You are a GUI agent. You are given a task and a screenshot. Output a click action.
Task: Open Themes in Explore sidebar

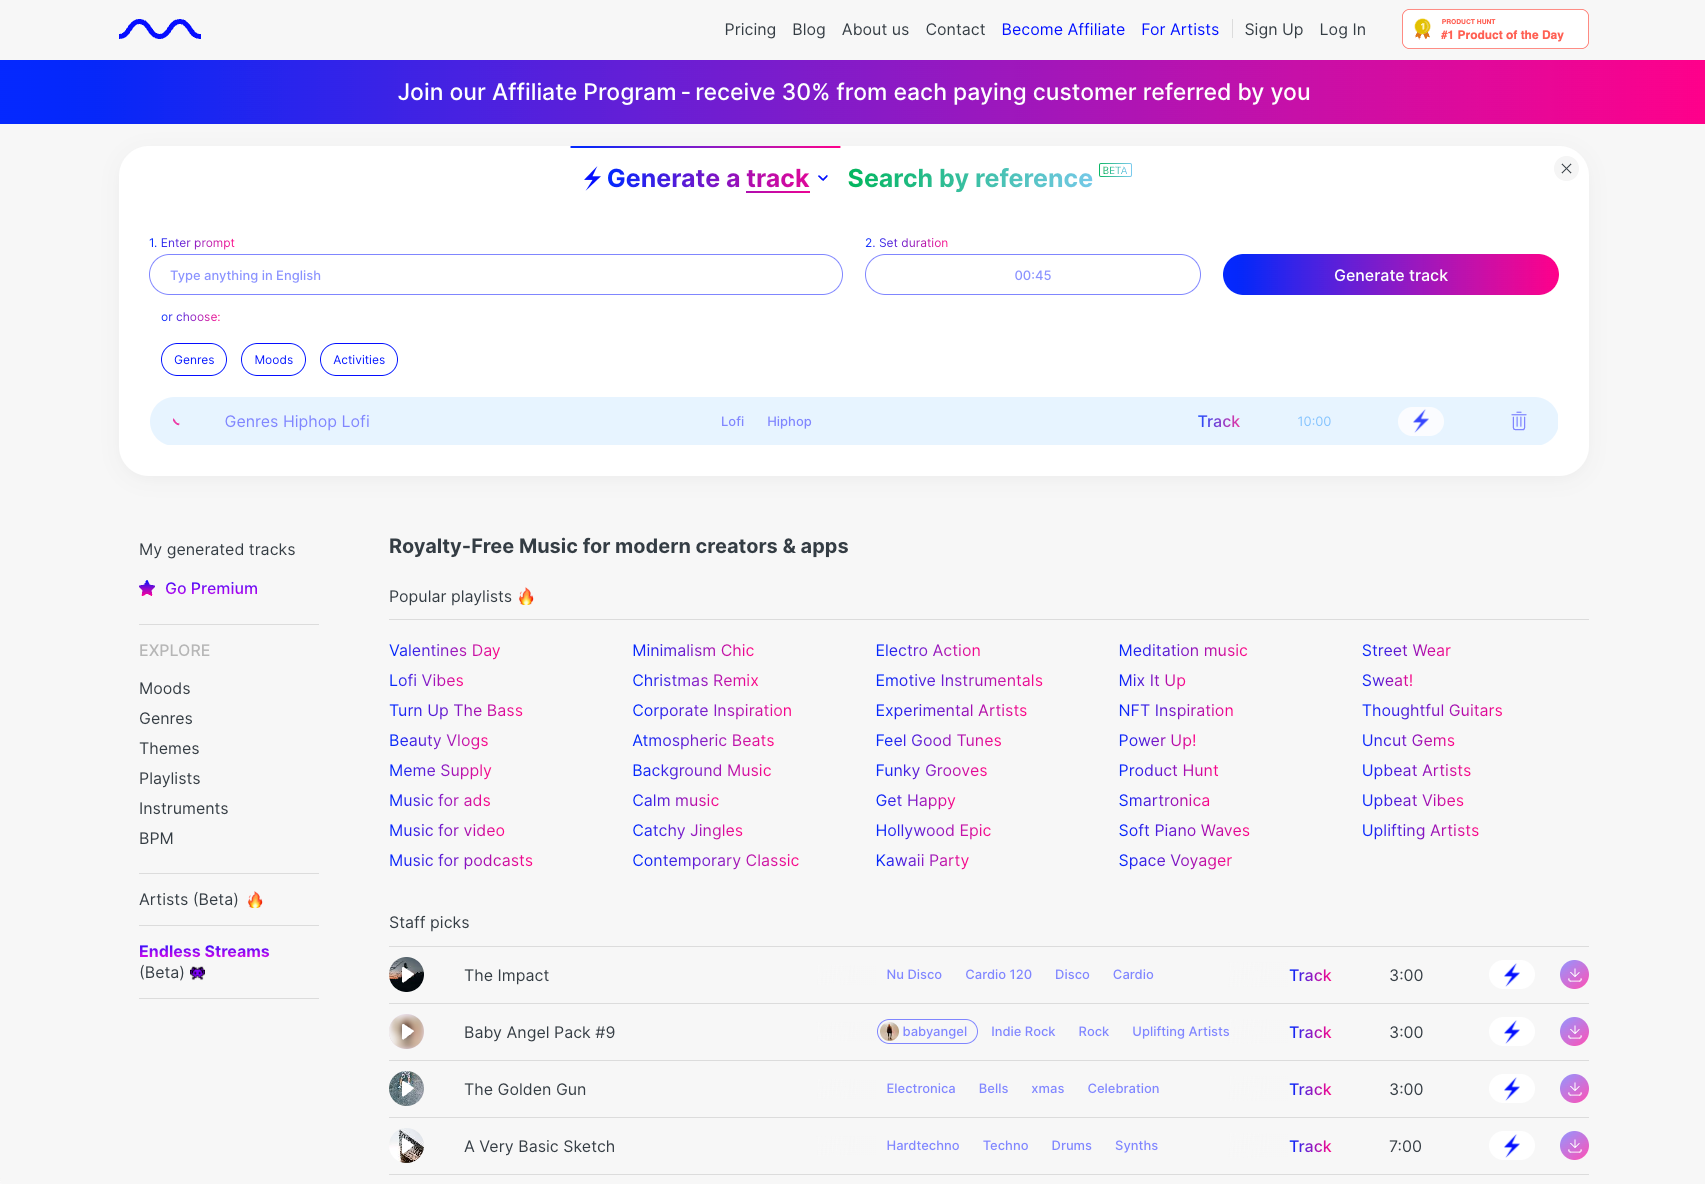pyautogui.click(x=169, y=748)
